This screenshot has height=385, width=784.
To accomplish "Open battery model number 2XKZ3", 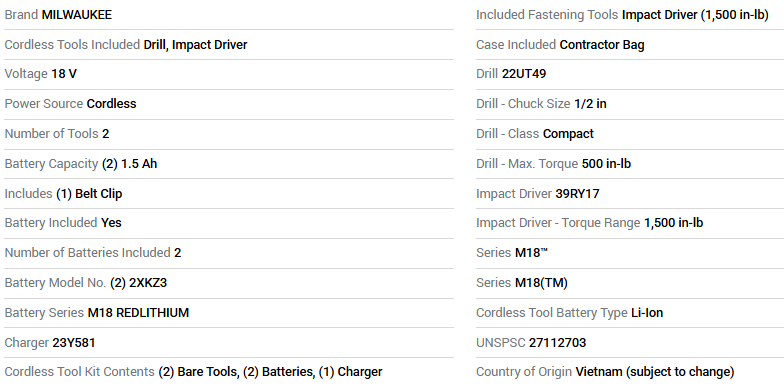I will coord(148,283).
